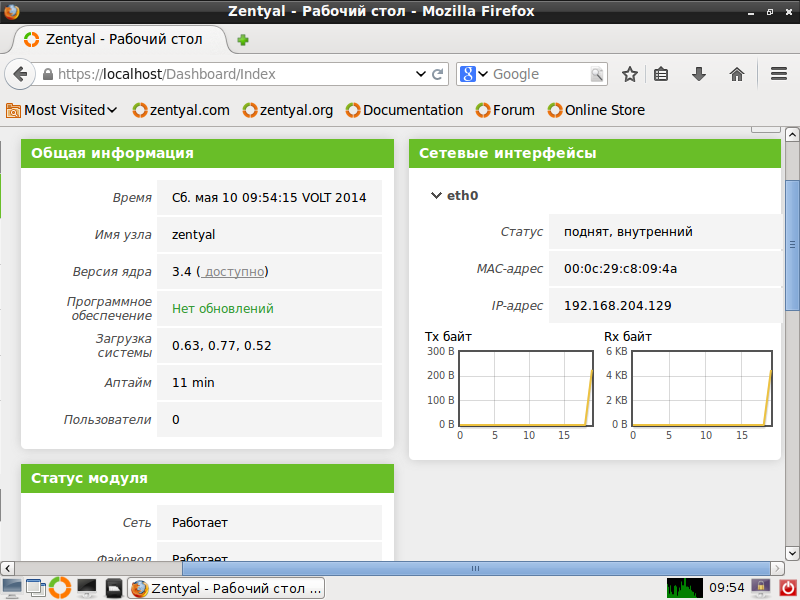Click the hostname value zentyal
The image size is (800, 600).
click(x=193, y=235)
